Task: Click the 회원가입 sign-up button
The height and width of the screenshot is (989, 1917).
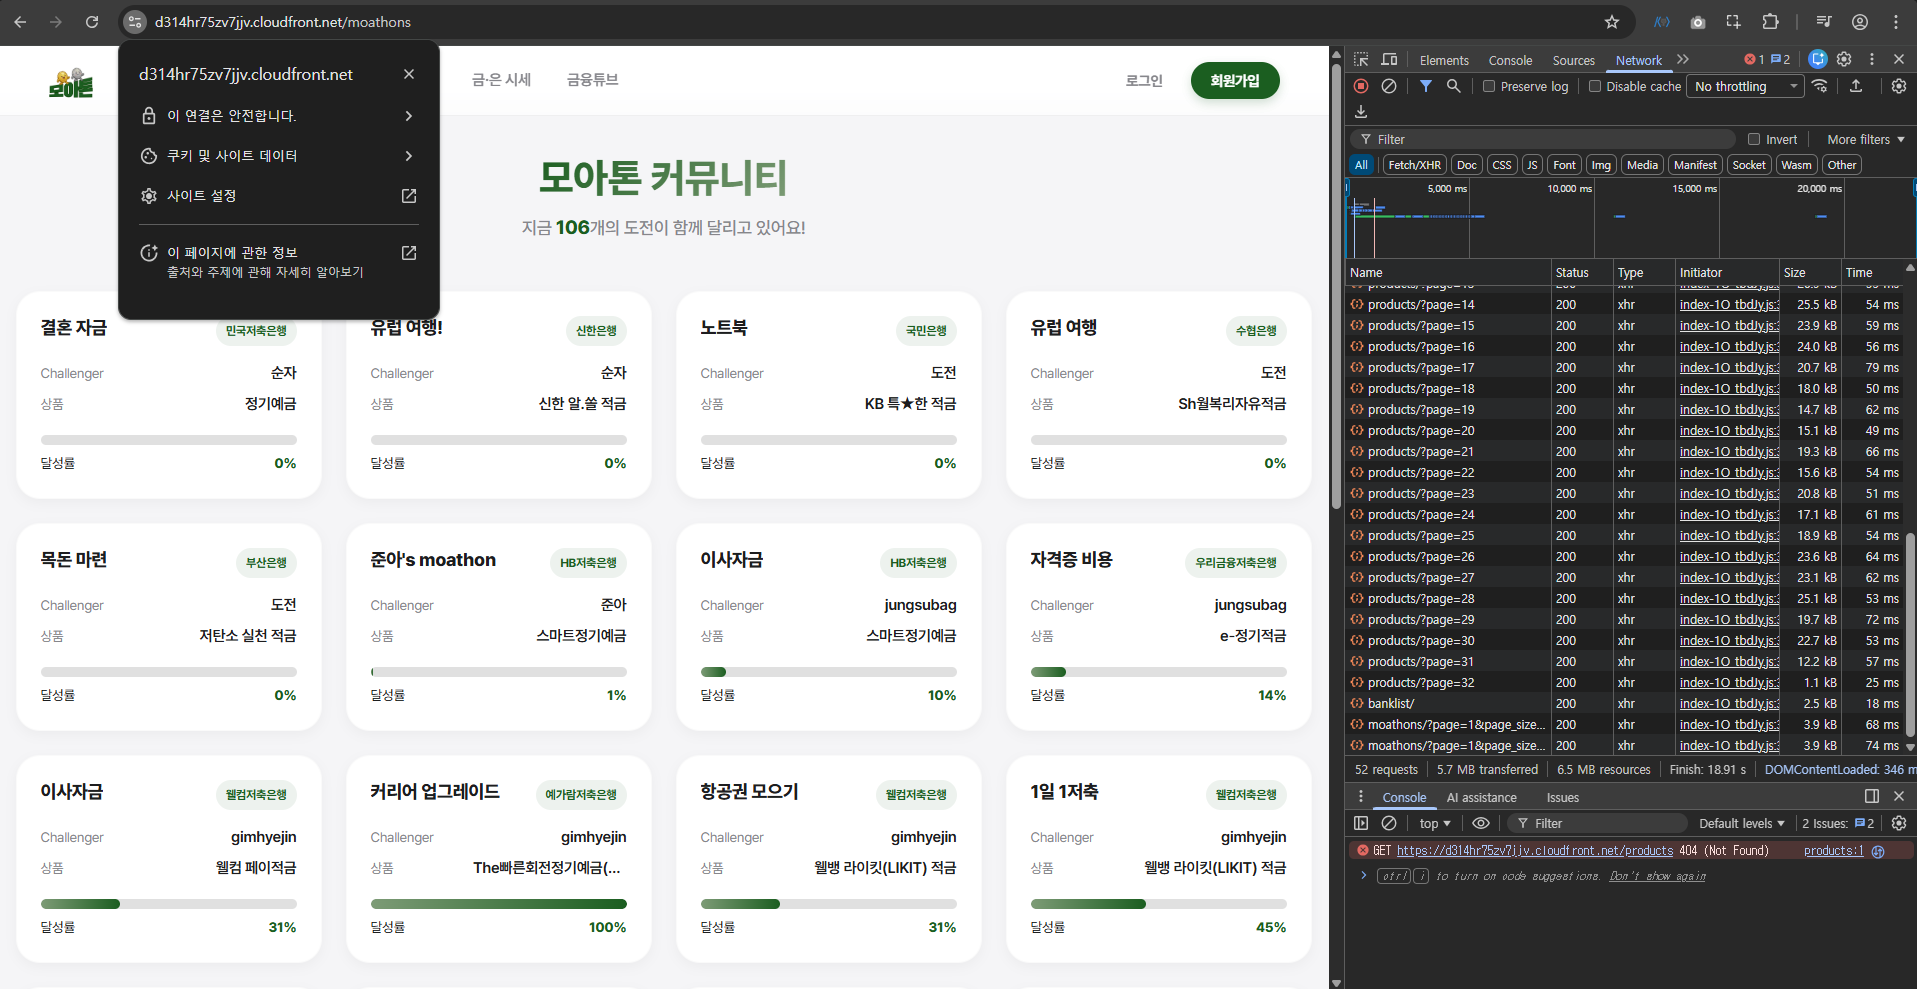Action: click(x=1235, y=81)
